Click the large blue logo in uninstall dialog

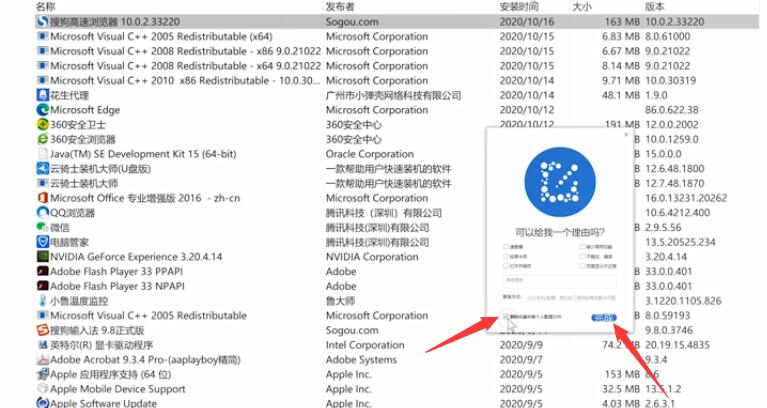click(560, 182)
